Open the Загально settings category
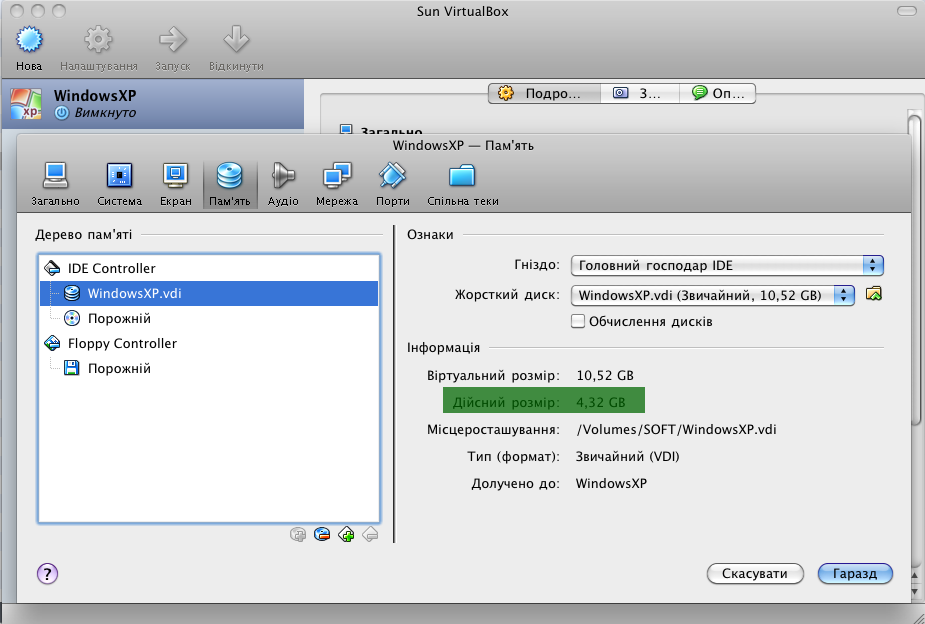 pyautogui.click(x=55, y=184)
